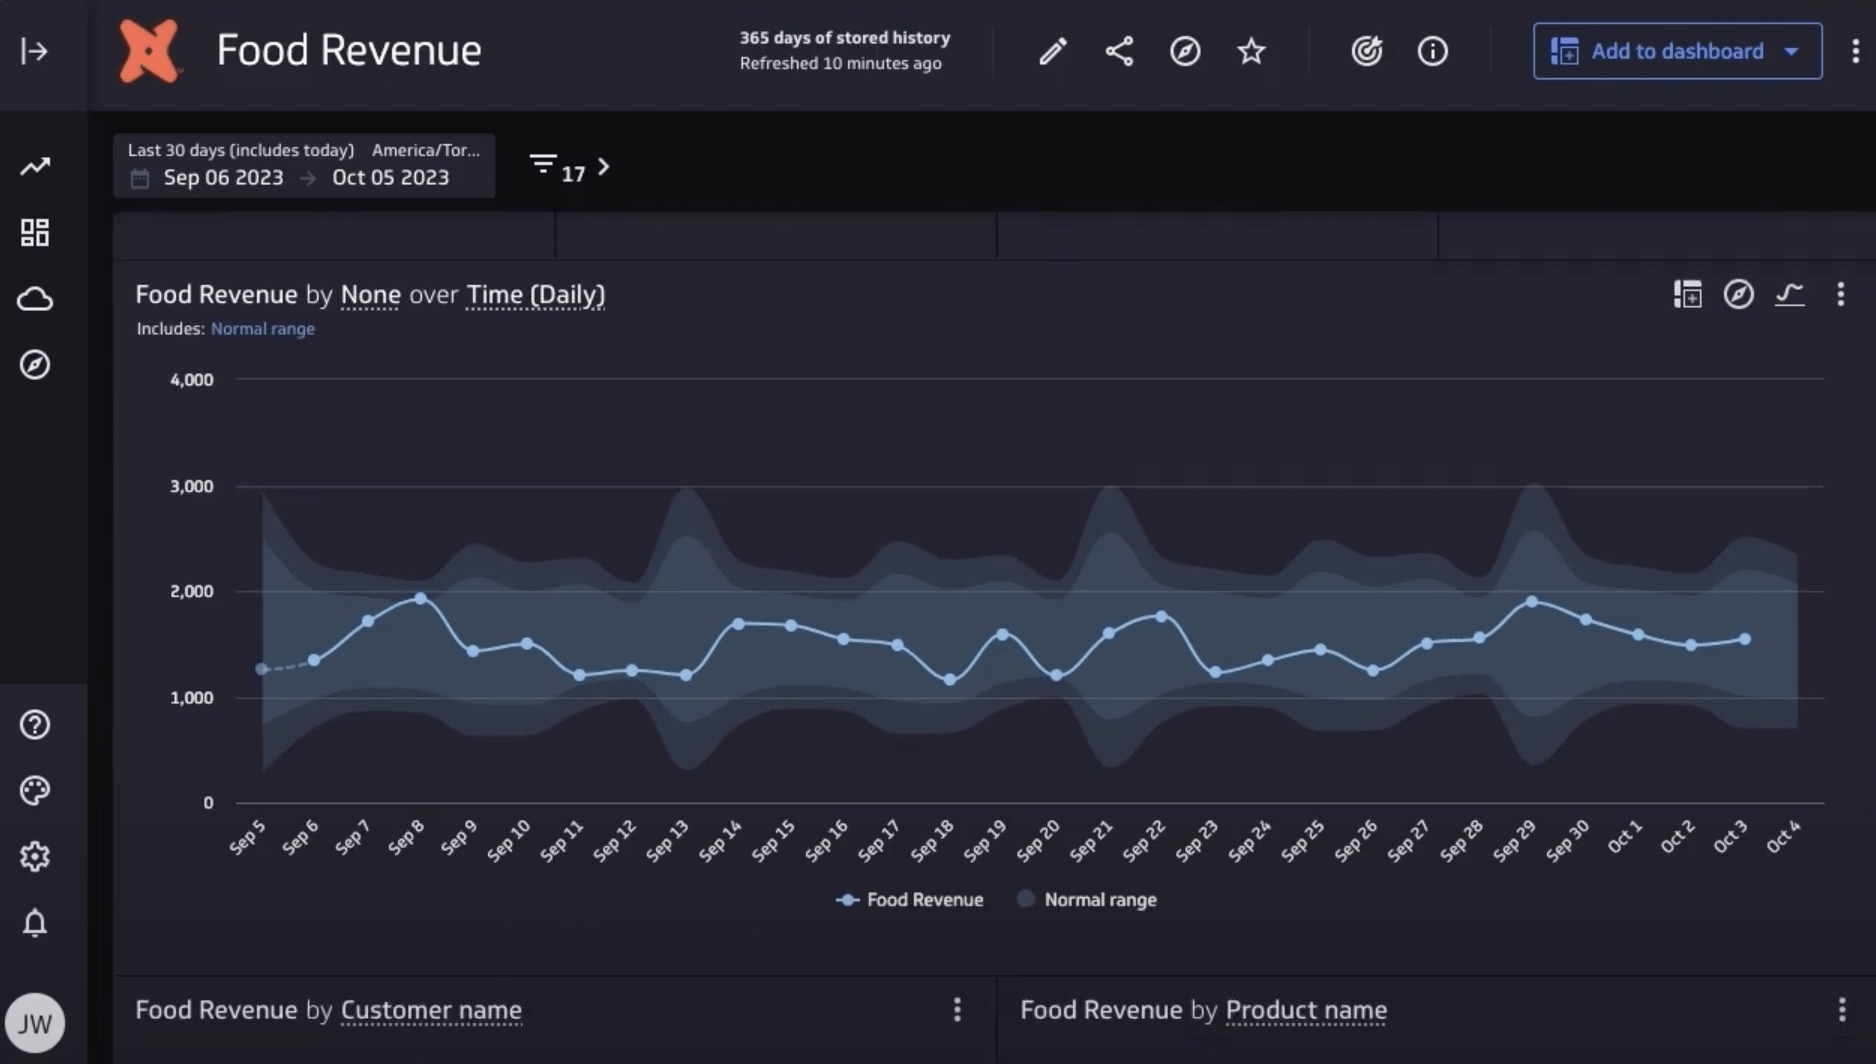The image size is (1876, 1064).
Task: Click the Sep 22 data point
Action: coord(1161,617)
